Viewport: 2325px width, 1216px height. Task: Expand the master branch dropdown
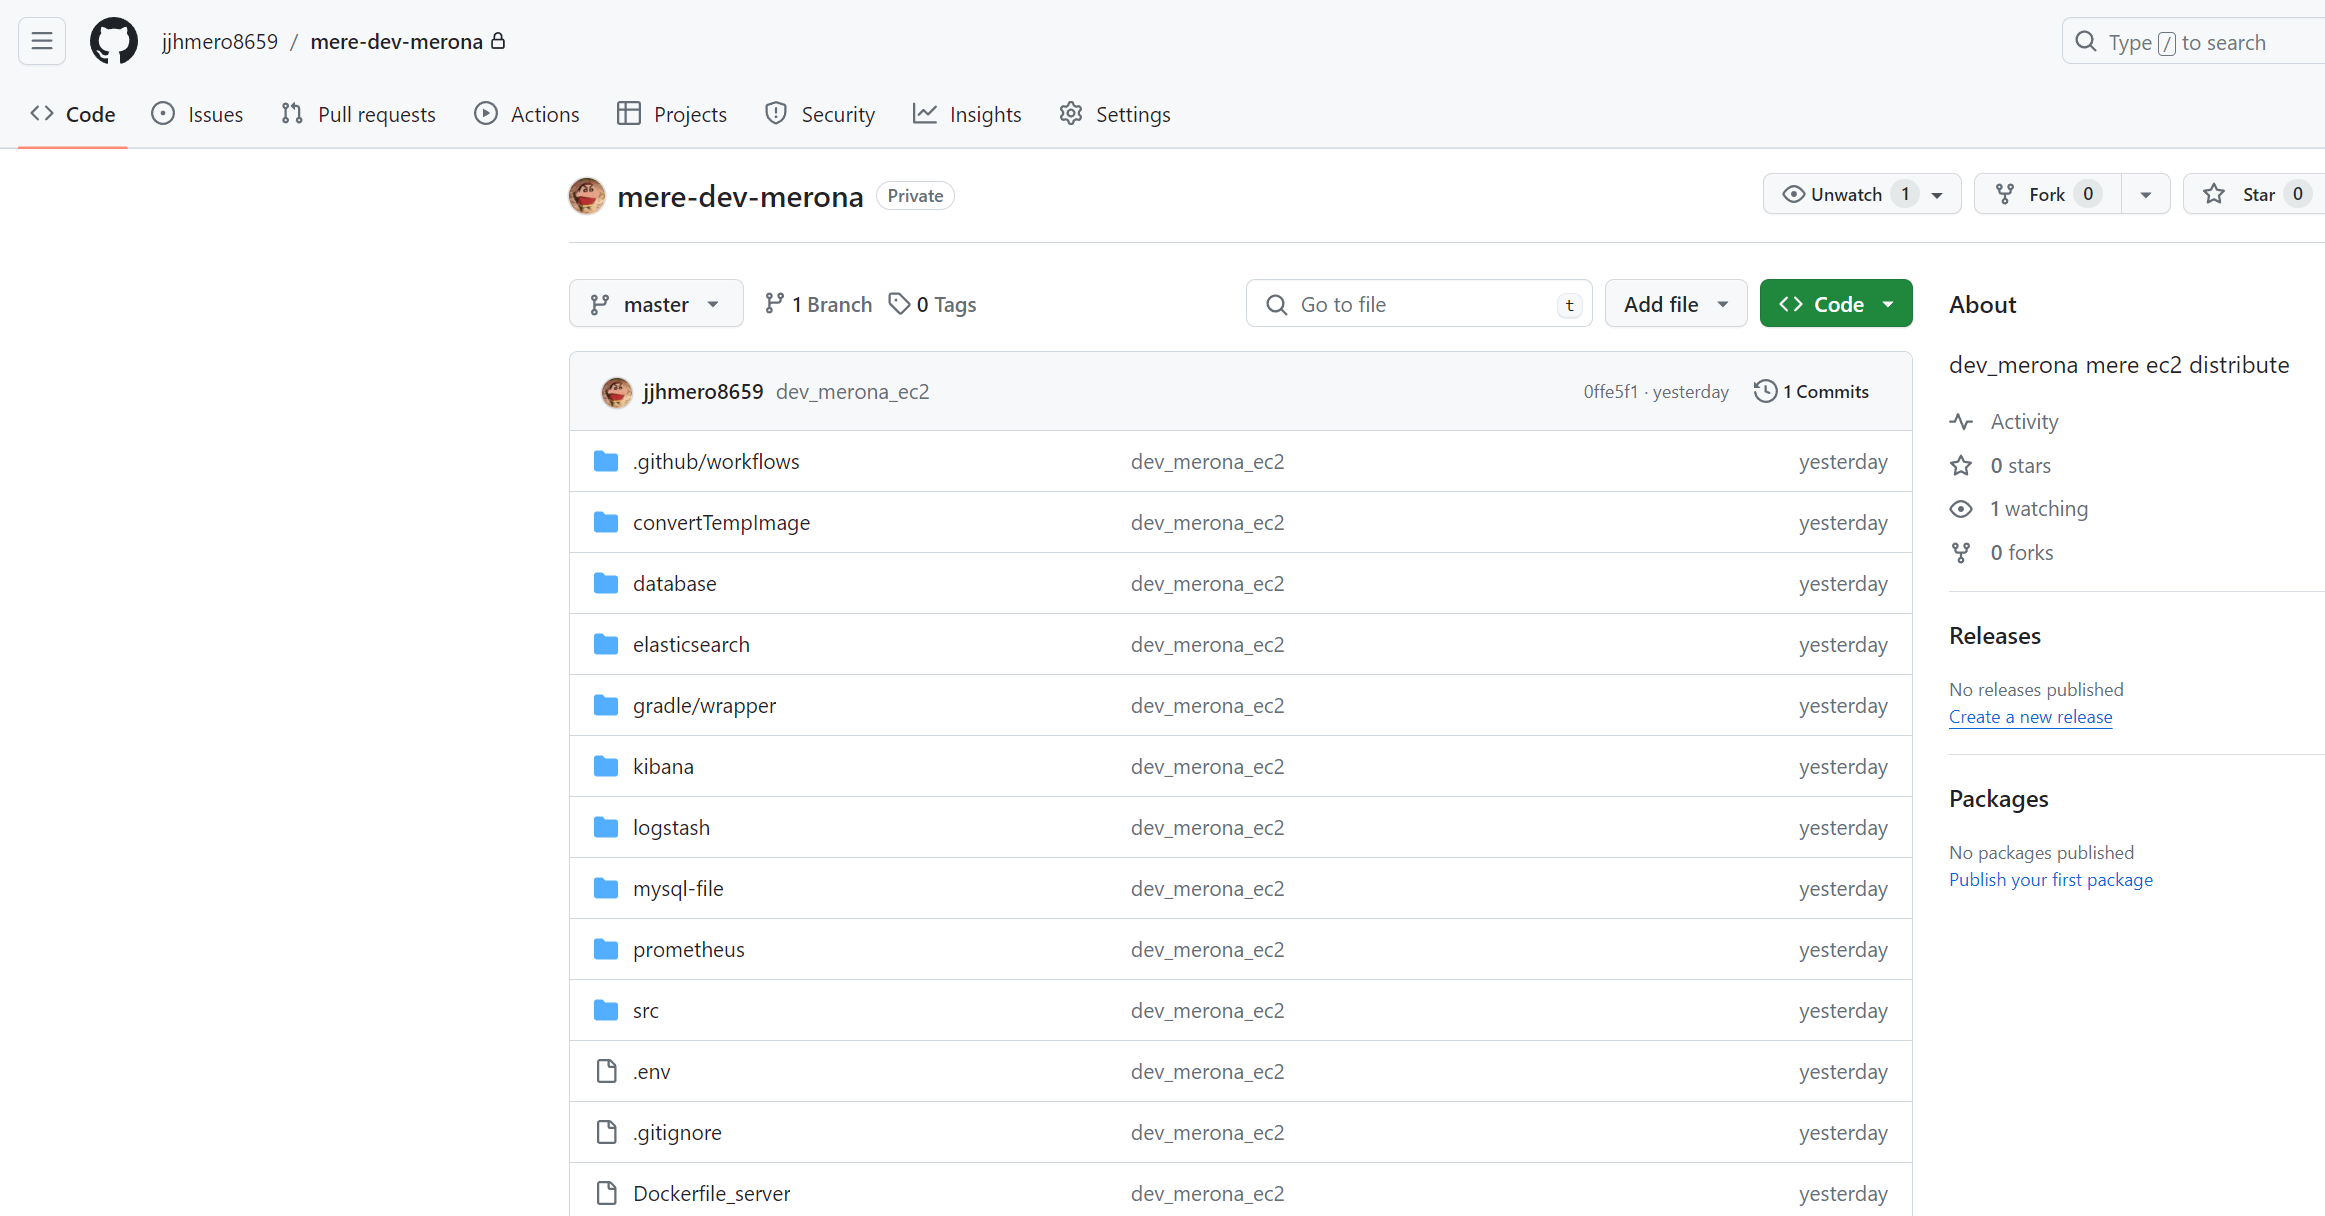(x=656, y=303)
